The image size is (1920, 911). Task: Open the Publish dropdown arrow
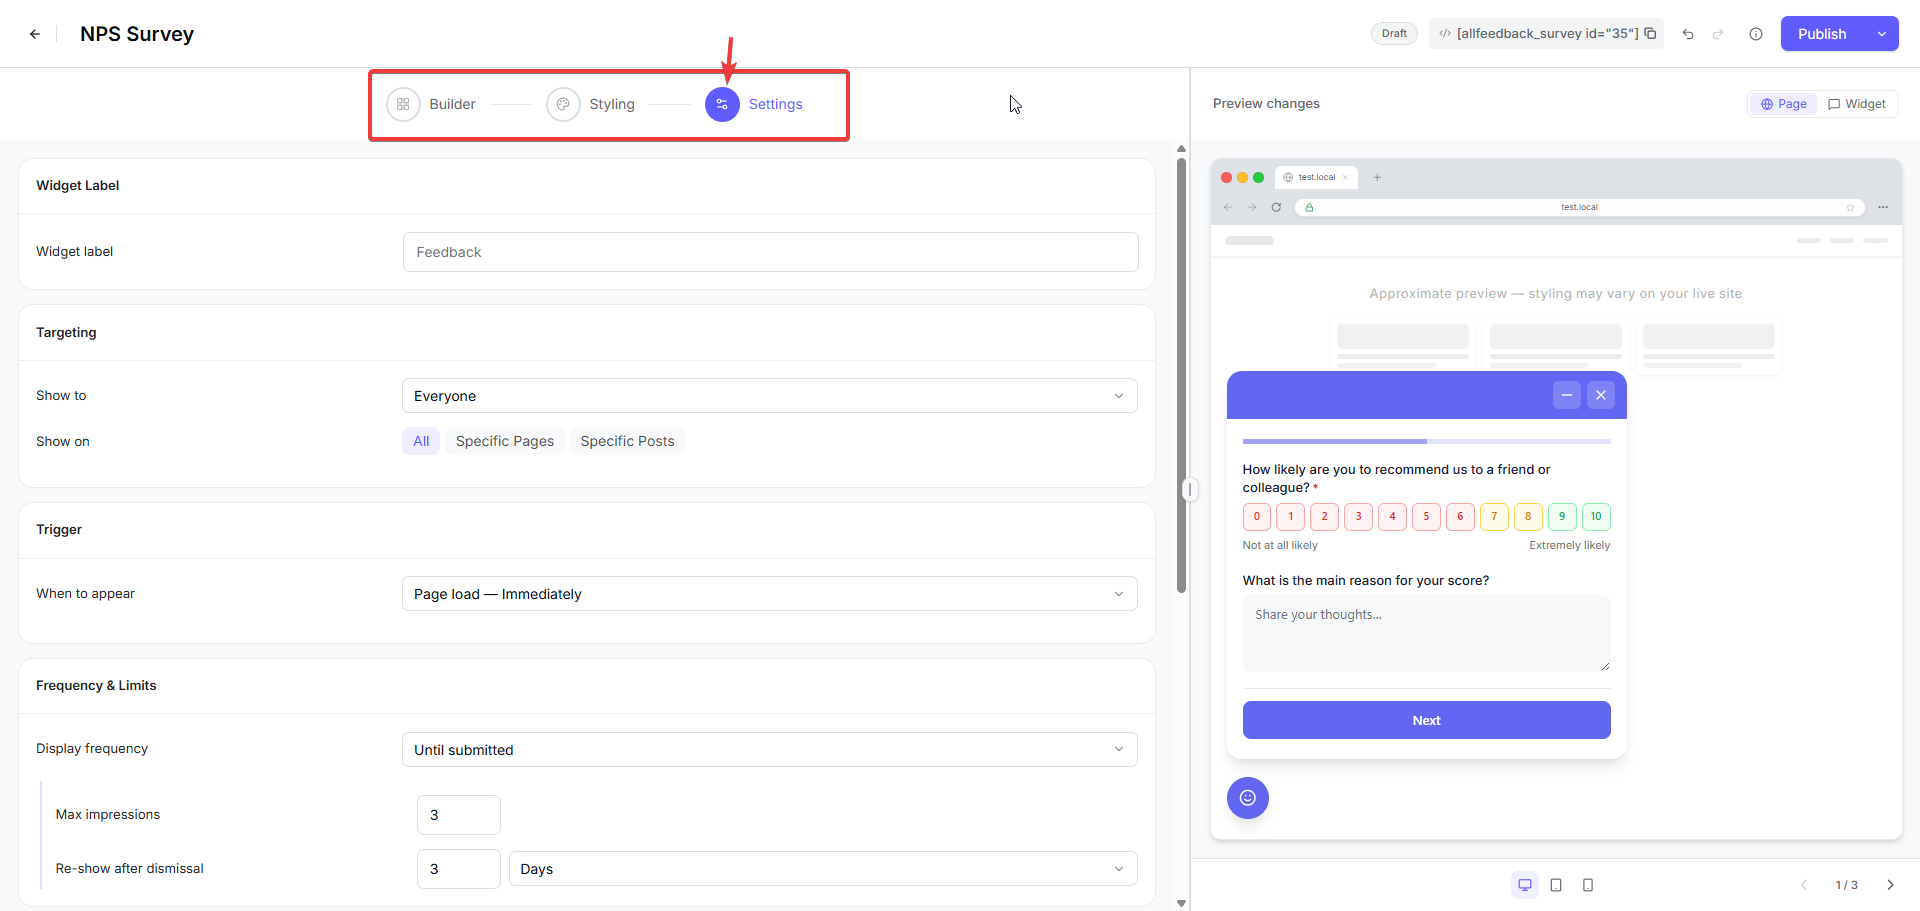point(1881,34)
